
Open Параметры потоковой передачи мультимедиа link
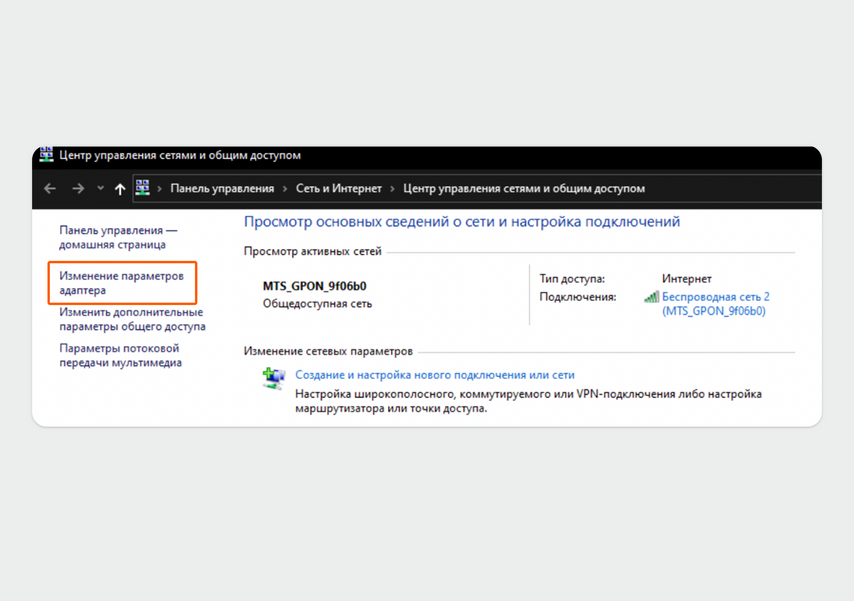(120, 355)
